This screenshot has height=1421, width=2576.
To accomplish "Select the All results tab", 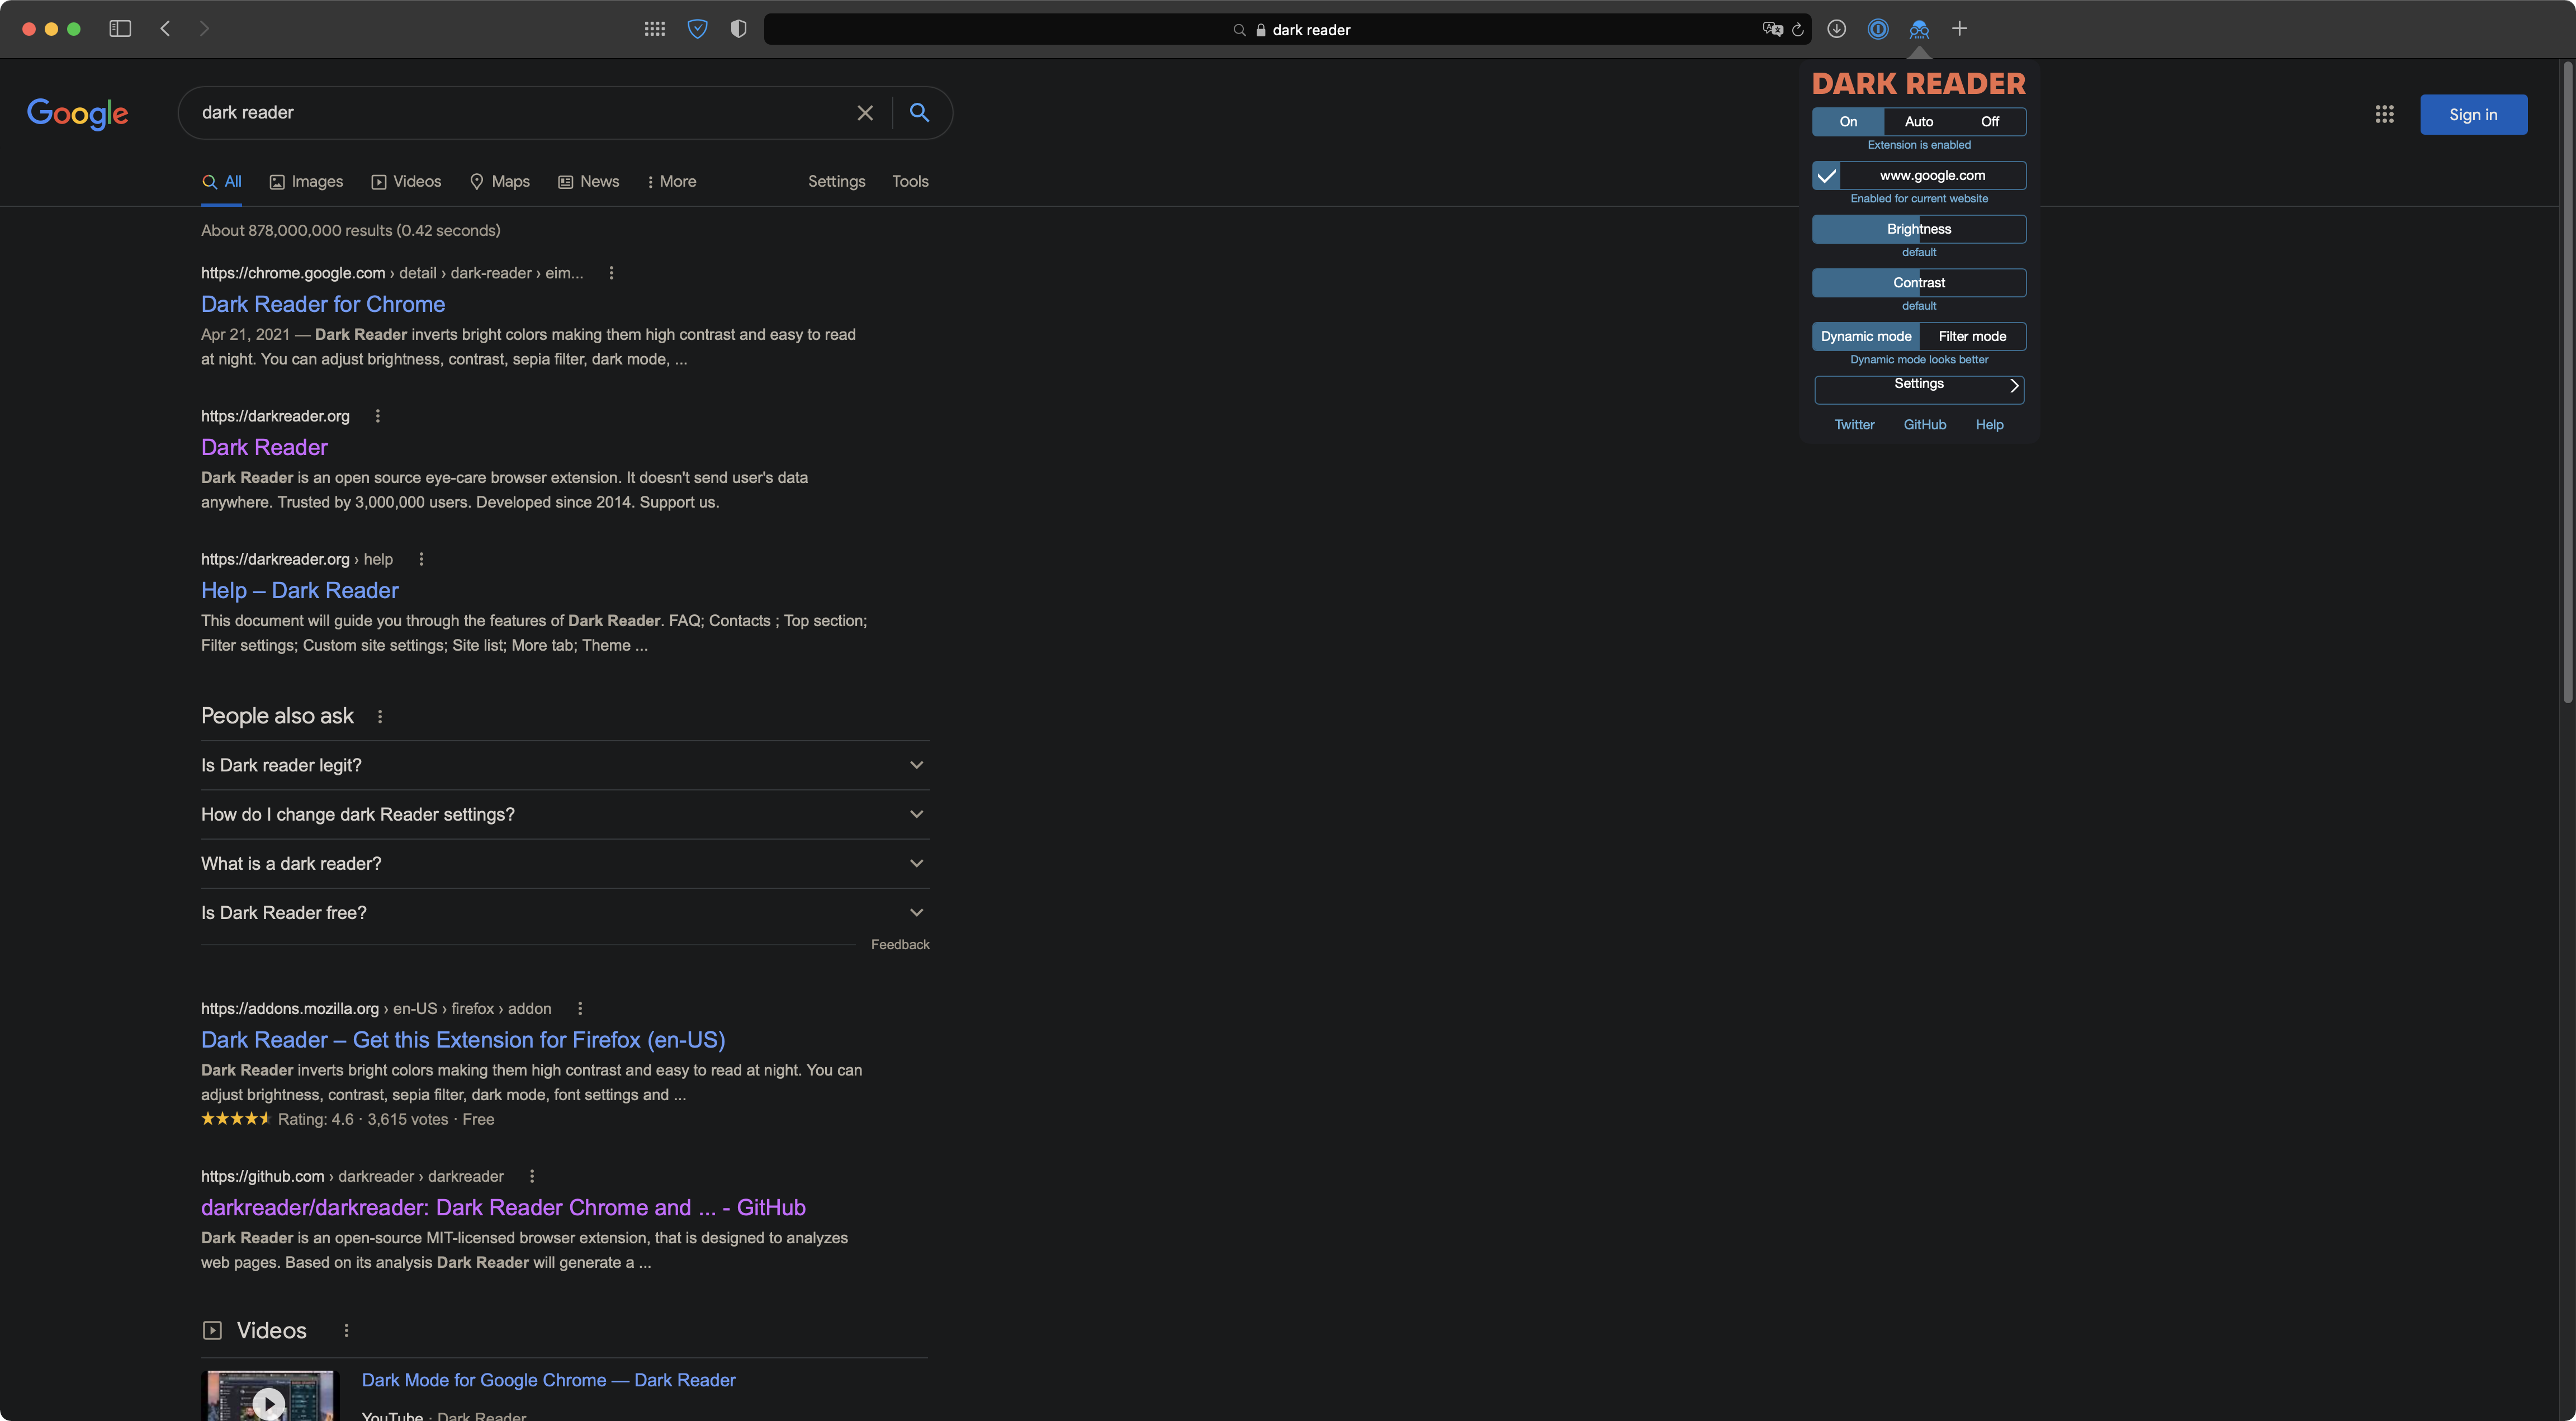I will [x=222, y=182].
